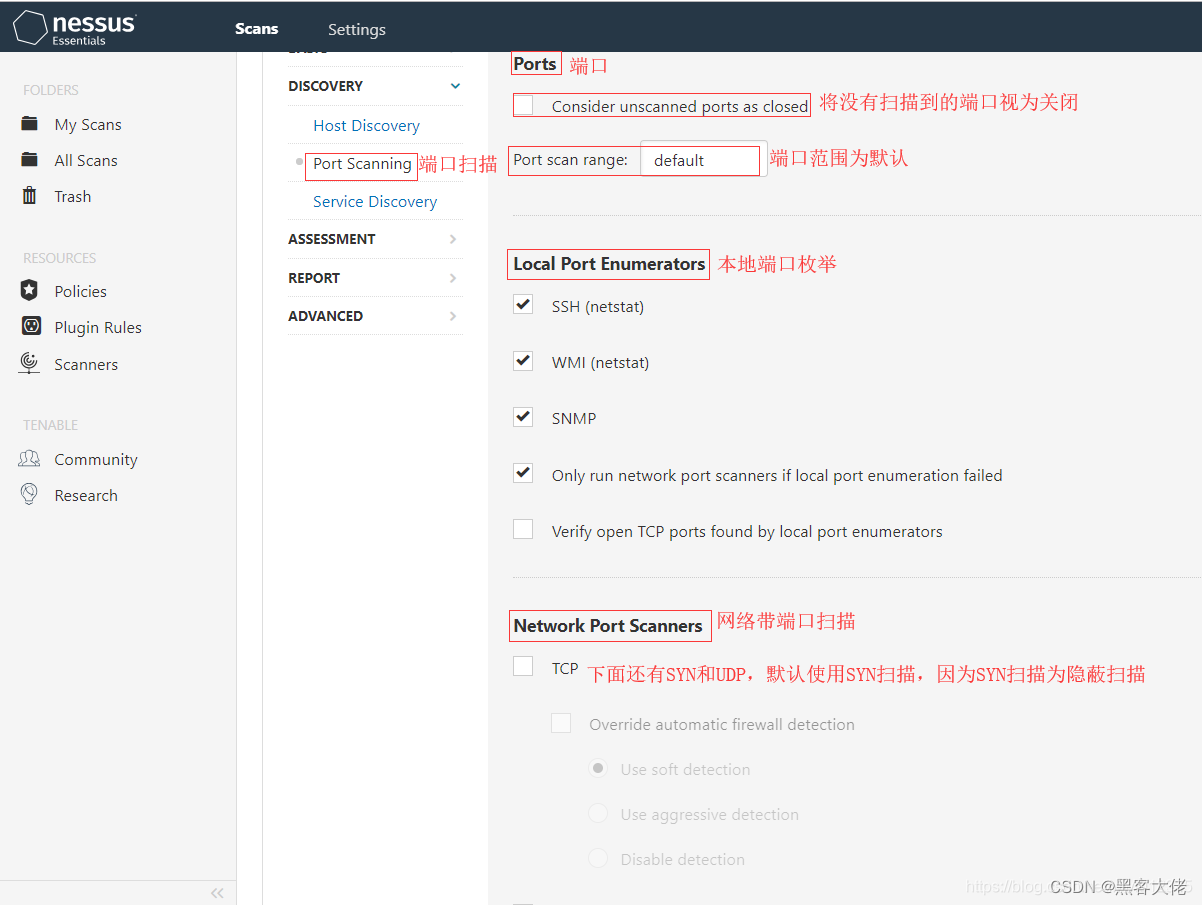Select Disable detection radio button

pos(598,858)
